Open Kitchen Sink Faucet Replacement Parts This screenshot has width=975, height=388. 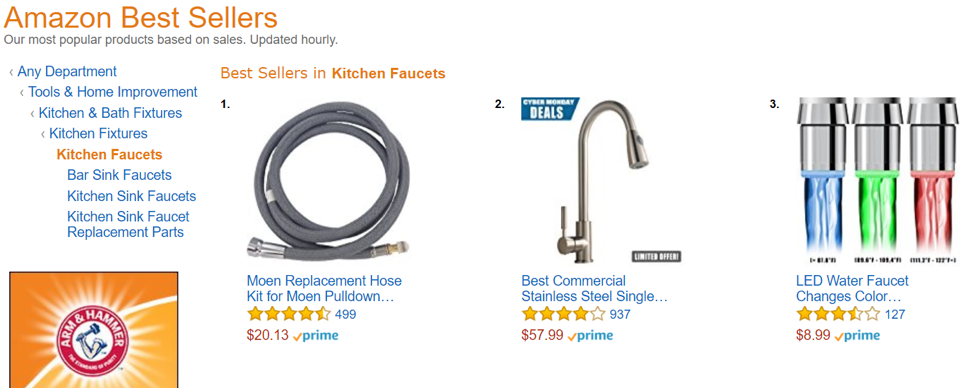click(x=128, y=224)
